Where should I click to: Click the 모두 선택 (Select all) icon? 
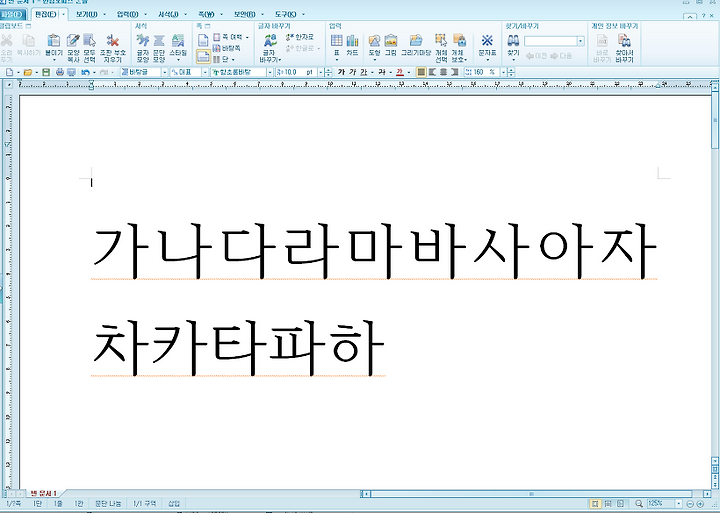pos(90,41)
